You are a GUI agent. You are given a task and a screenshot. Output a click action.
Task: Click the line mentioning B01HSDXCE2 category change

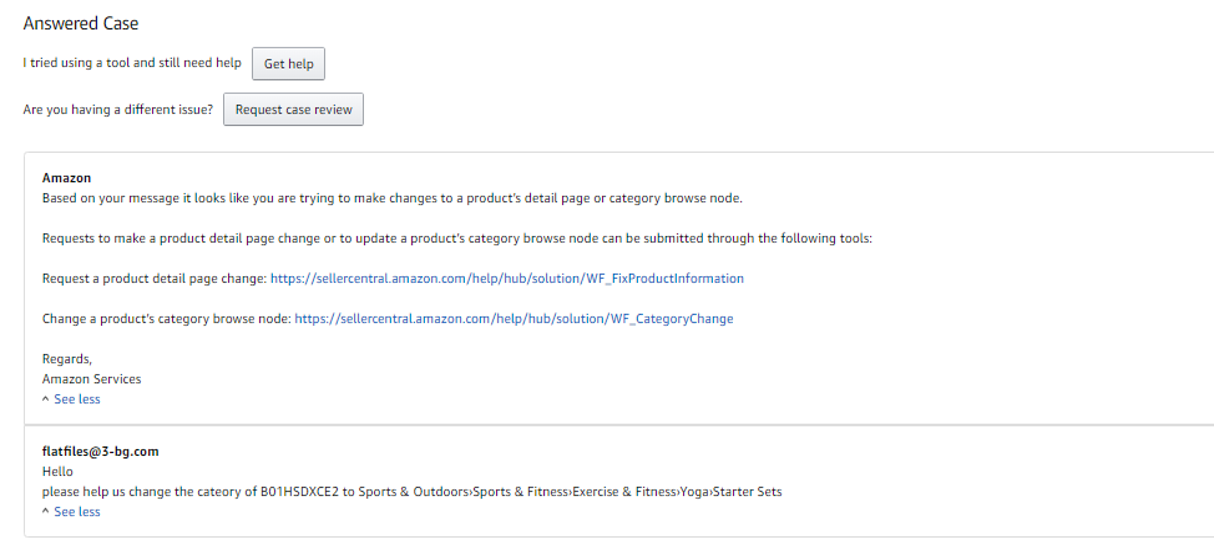pyautogui.click(x=412, y=492)
